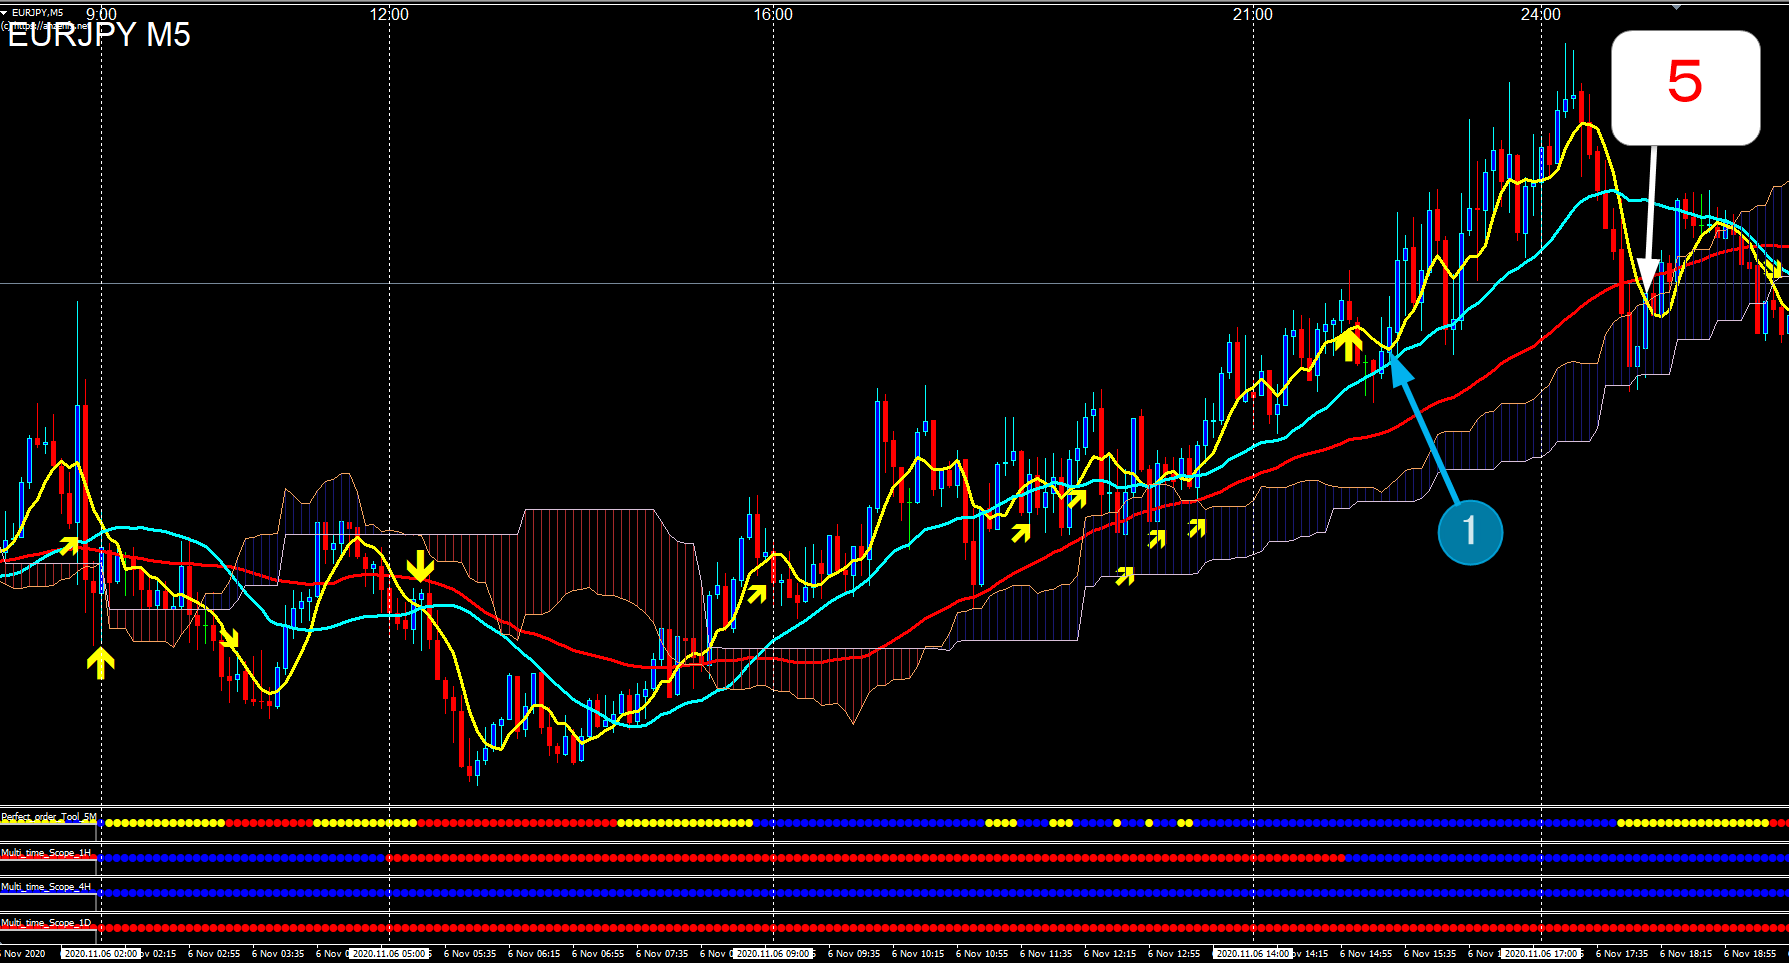Click the 2020.11.06 14:00 vertical line date label

[1253, 954]
